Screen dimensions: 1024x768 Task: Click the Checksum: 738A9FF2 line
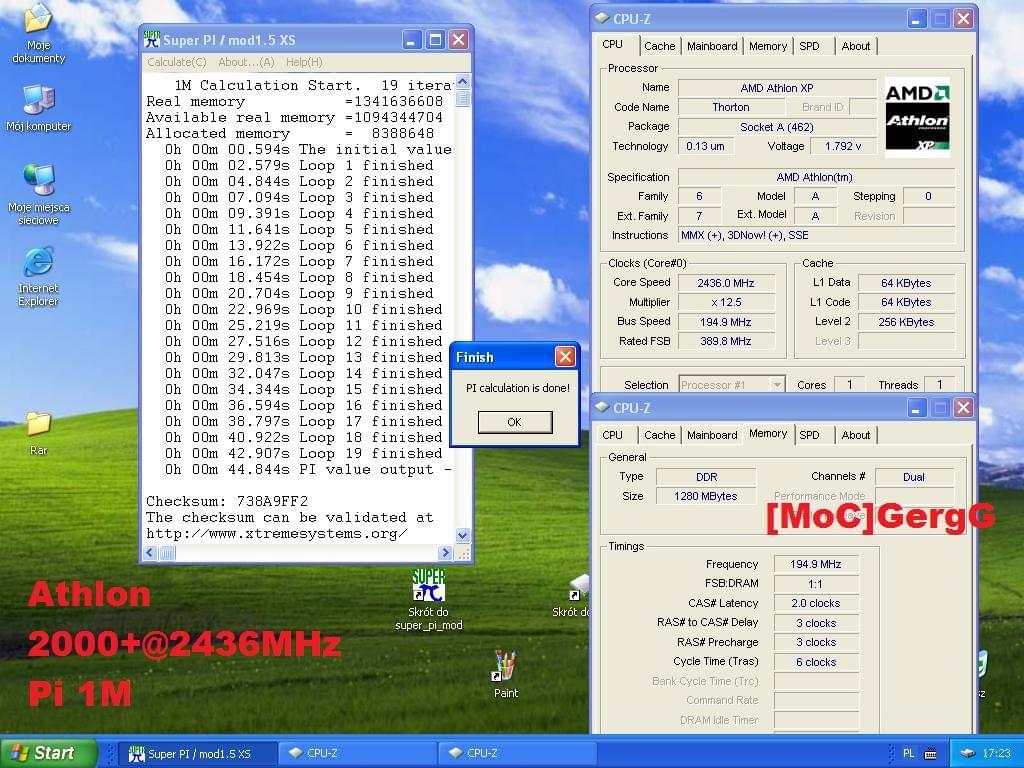227,502
